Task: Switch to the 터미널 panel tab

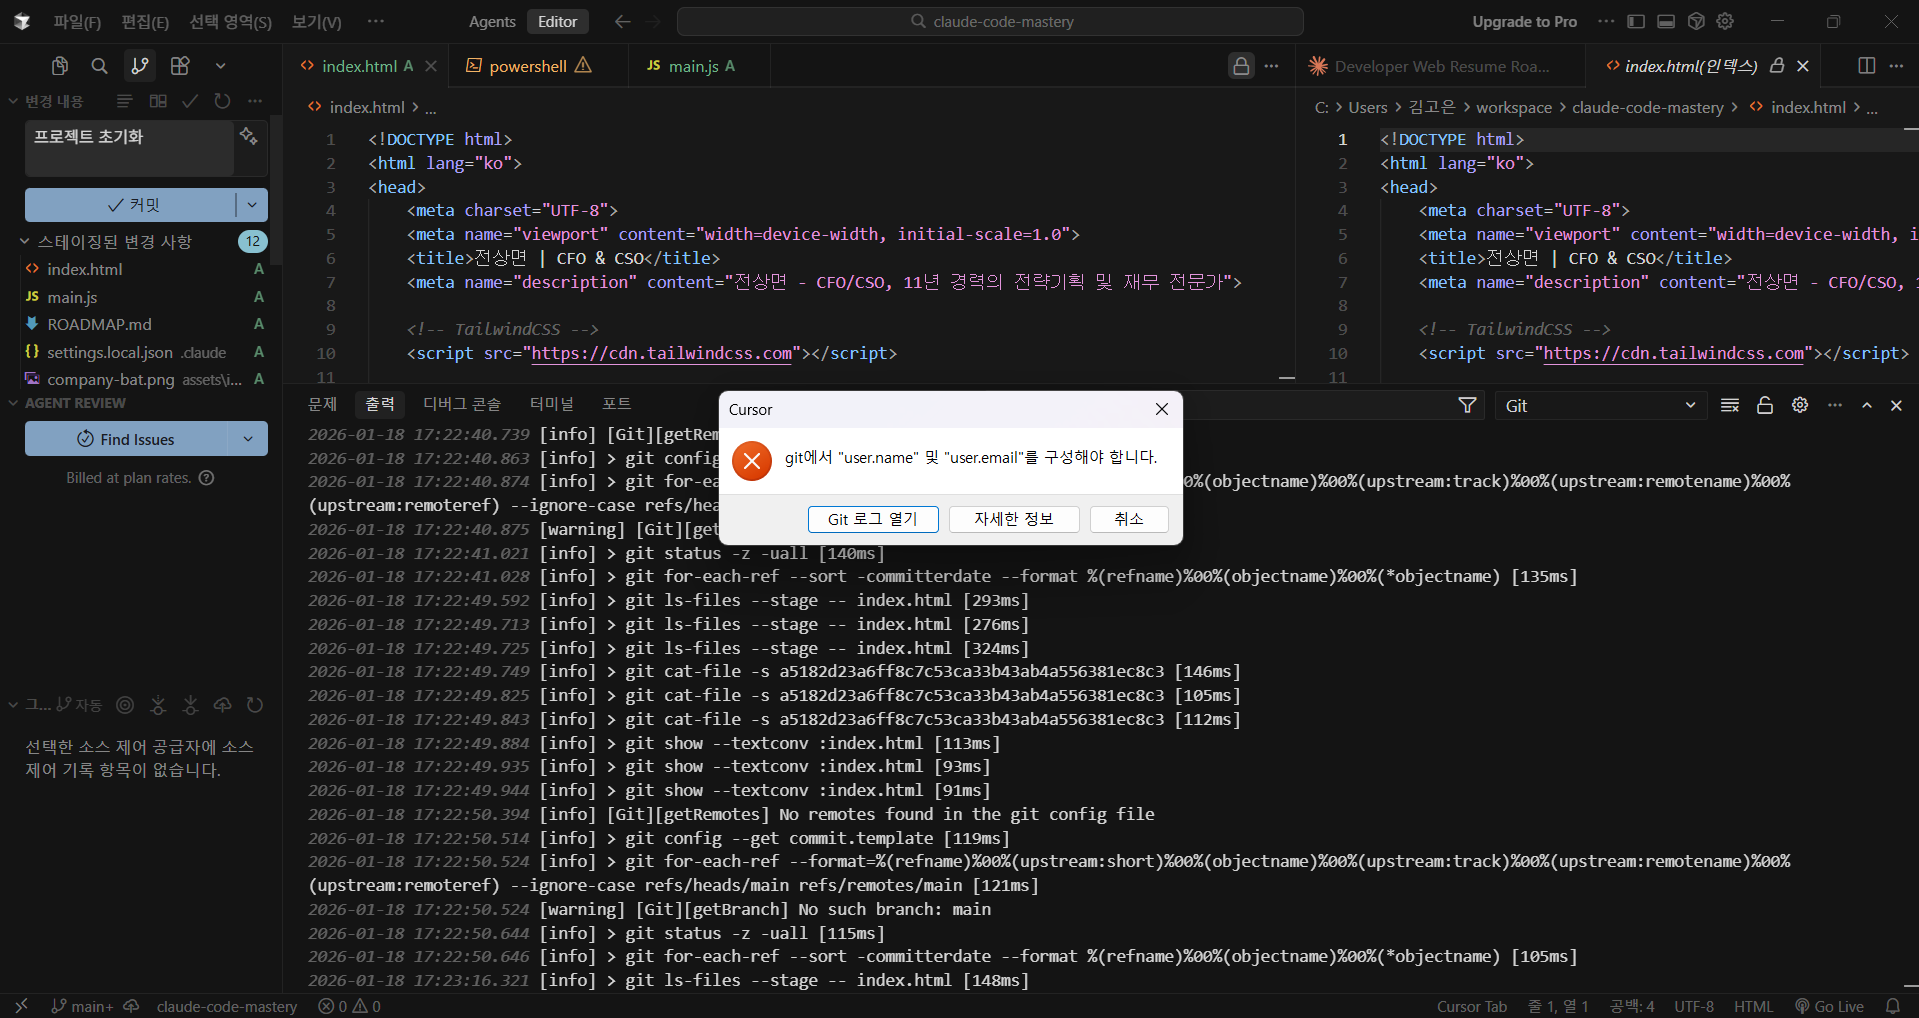Action: click(x=551, y=404)
